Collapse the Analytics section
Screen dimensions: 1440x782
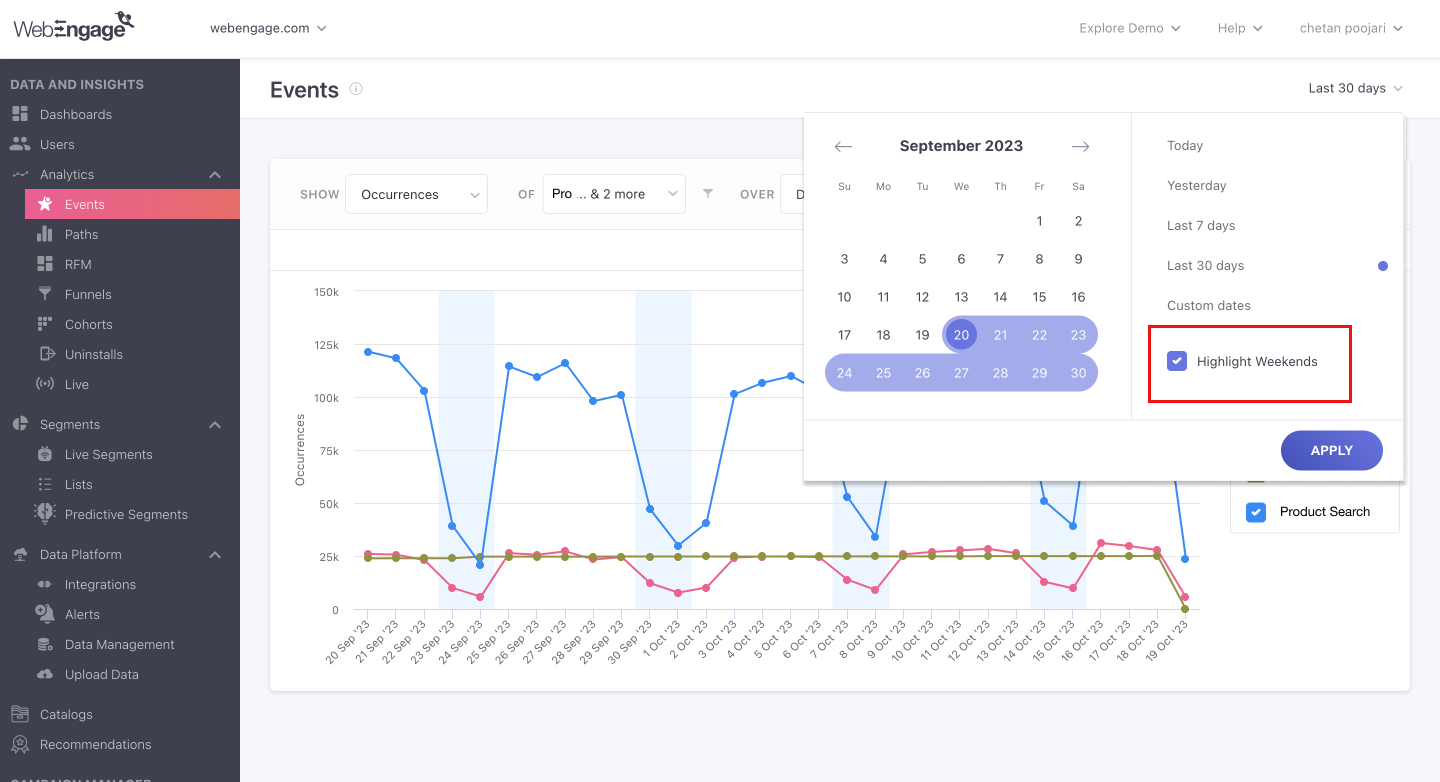(x=215, y=175)
